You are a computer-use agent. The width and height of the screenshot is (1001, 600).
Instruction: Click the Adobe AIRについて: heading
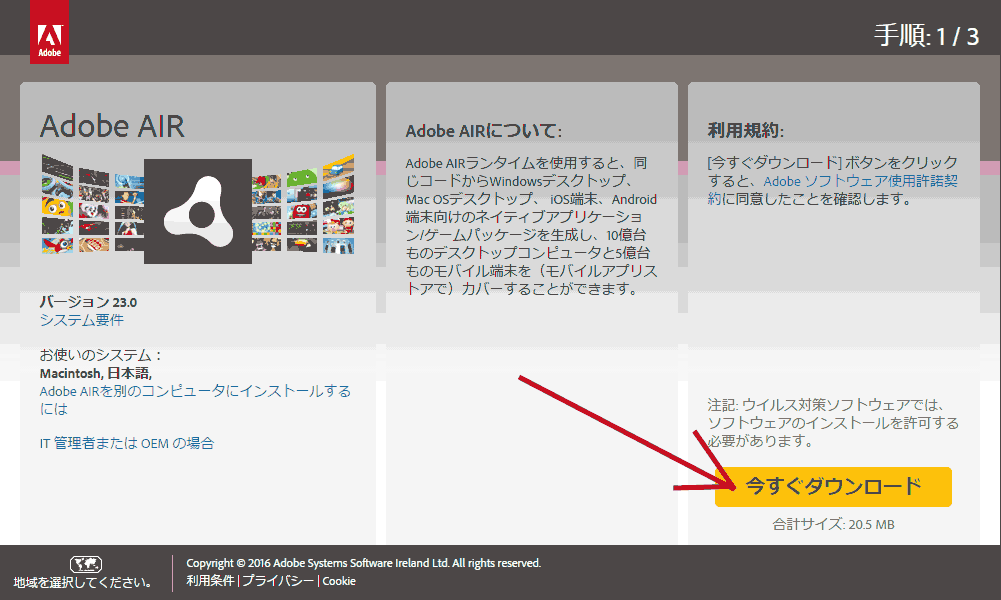(484, 131)
